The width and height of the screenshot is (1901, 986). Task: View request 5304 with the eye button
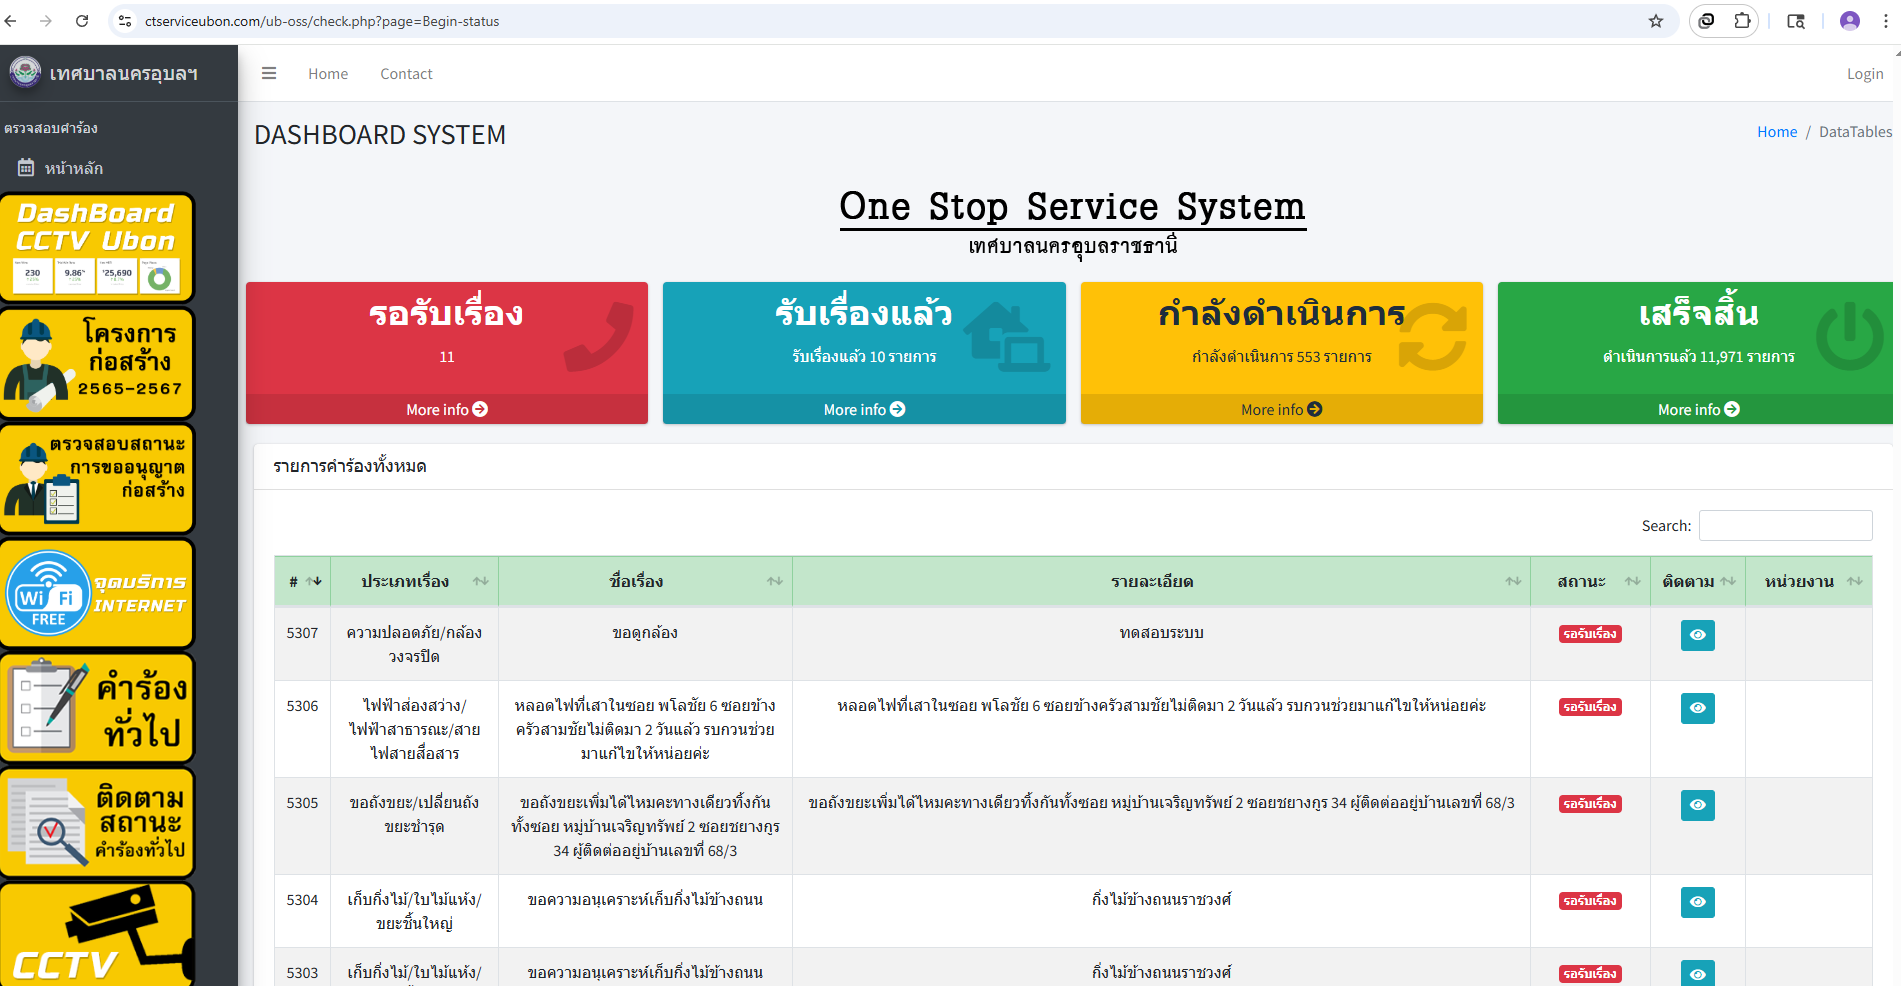point(1698,902)
